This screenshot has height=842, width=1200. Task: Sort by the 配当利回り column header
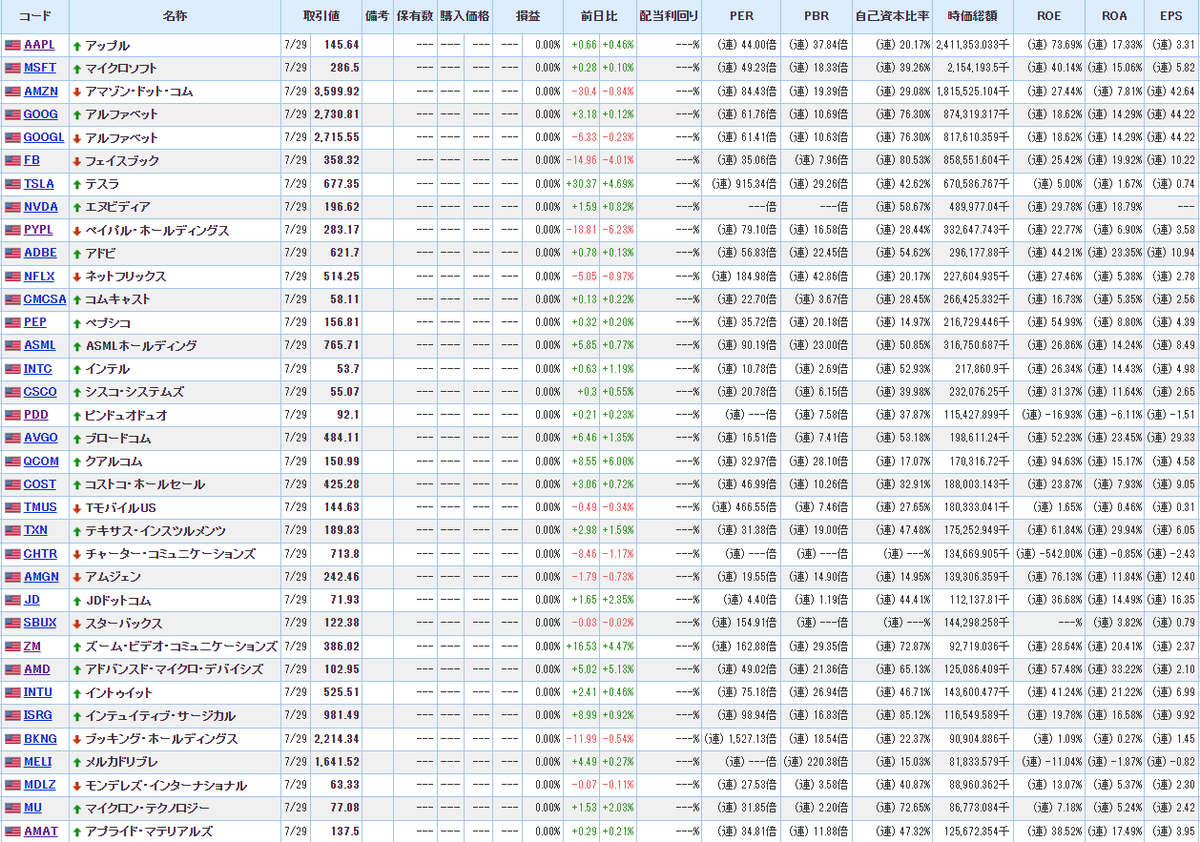point(669,17)
